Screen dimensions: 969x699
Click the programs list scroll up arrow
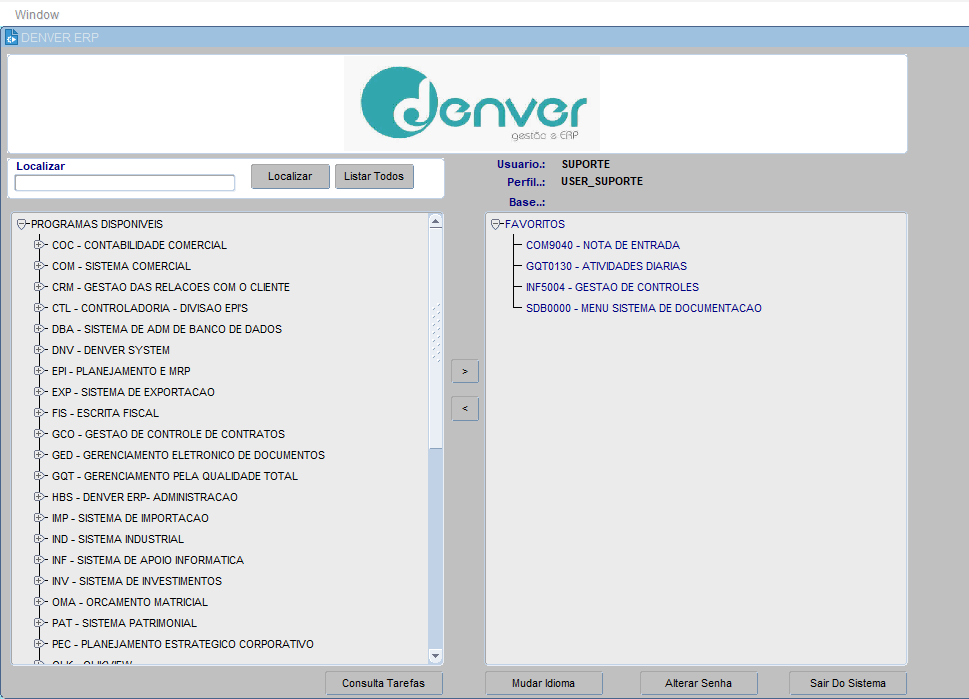click(435, 221)
